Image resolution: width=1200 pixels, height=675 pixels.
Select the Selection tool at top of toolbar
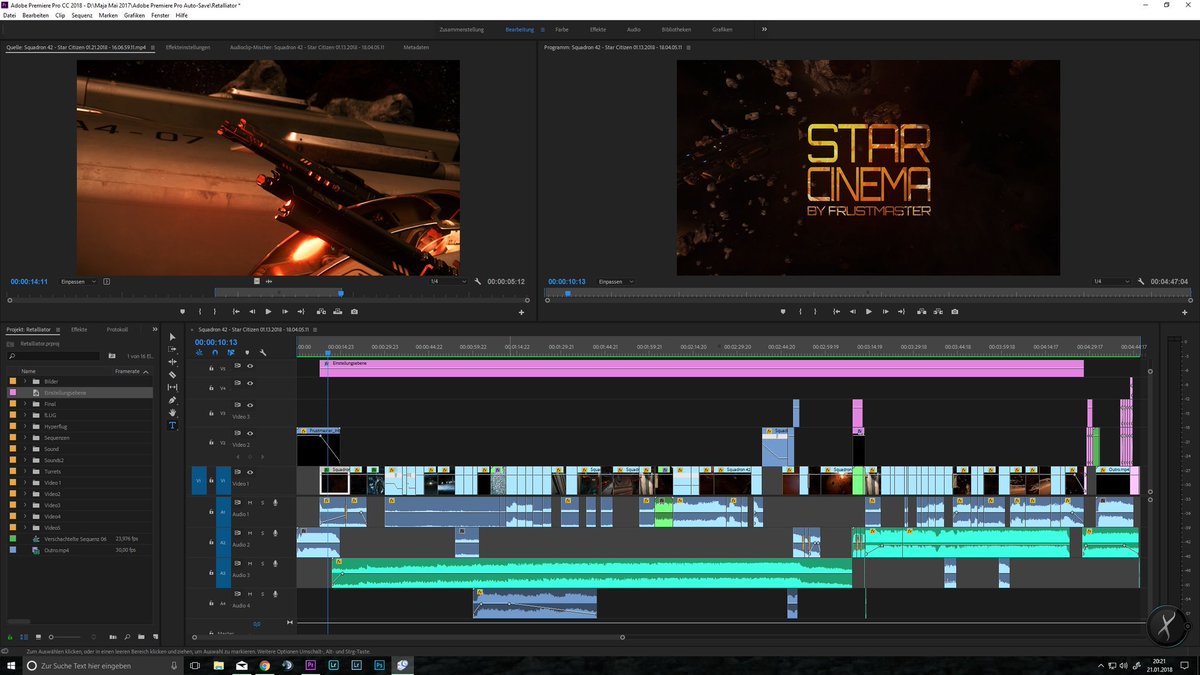coord(172,338)
